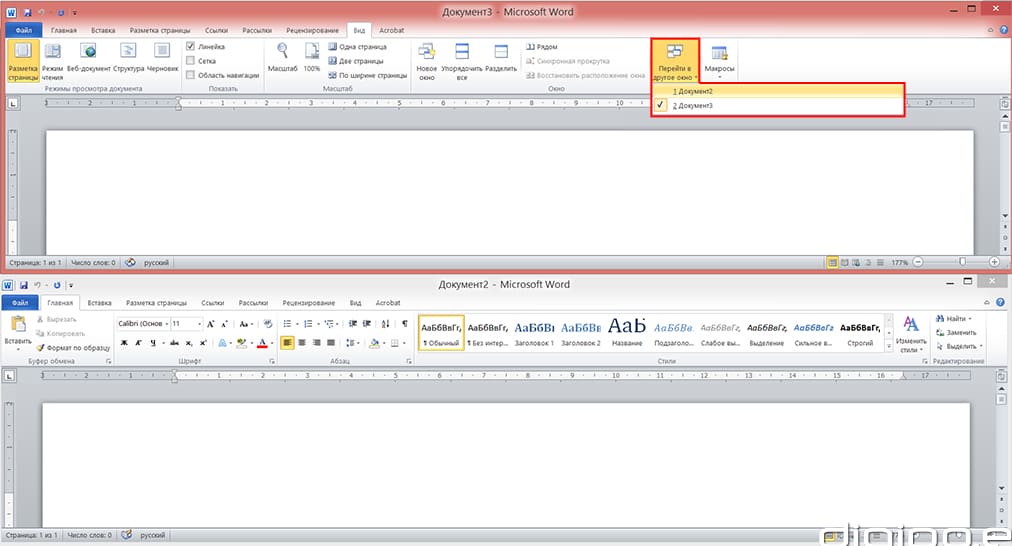Image resolution: width=1012 pixels, height=546 pixels.
Task: Open font size dropdown showing 11
Action: coord(199,324)
